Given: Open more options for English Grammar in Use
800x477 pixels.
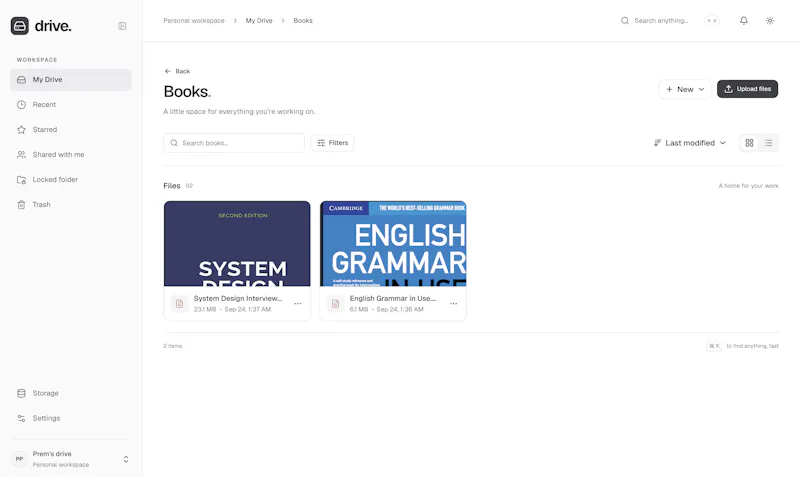Looking at the screenshot, I should pyautogui.click(x=454, y=304).
